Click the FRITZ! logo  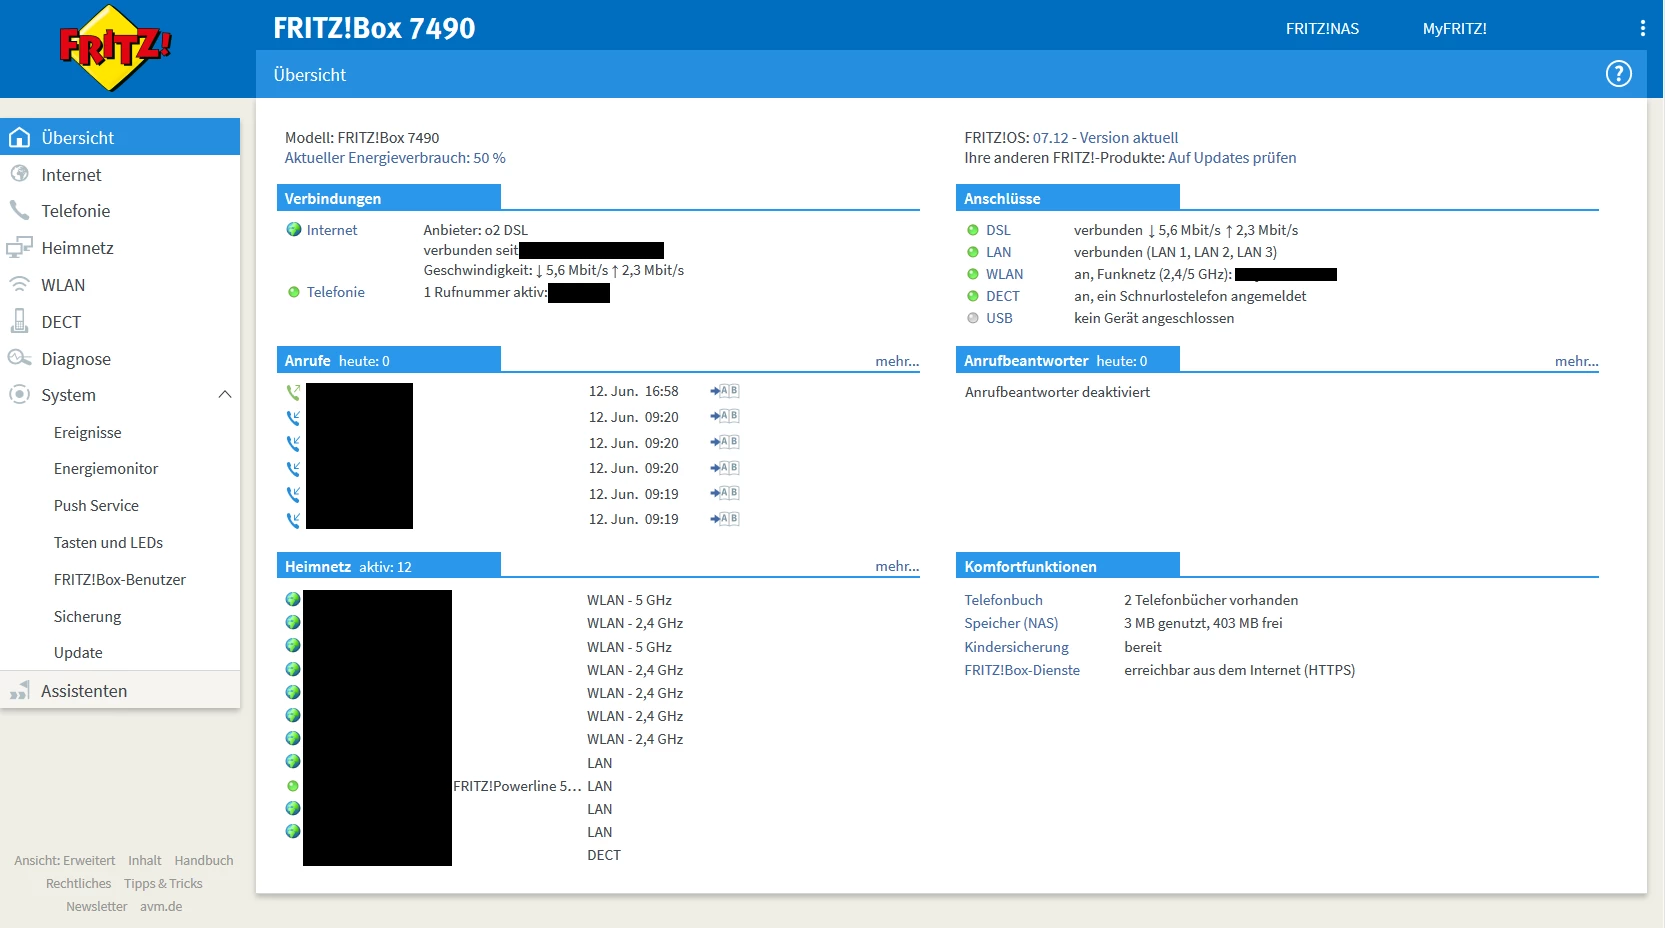[x=116, y=48]
